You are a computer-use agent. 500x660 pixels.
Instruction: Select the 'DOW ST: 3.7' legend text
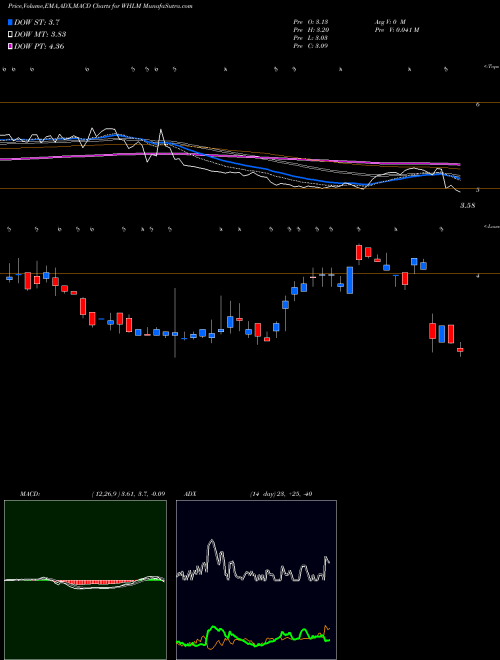coord(37,22)
